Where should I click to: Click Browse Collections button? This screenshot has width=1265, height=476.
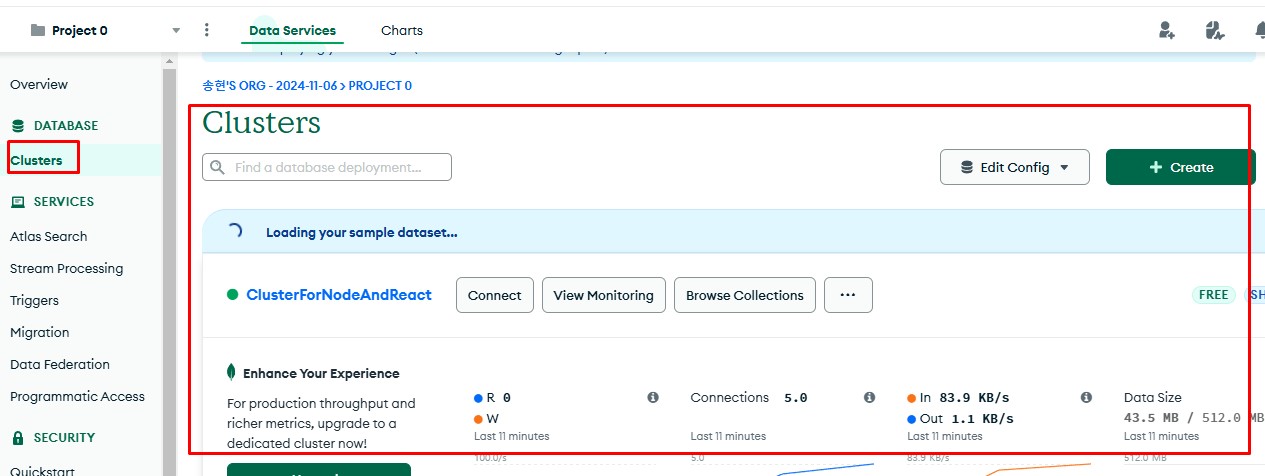(x=745, y=295)
